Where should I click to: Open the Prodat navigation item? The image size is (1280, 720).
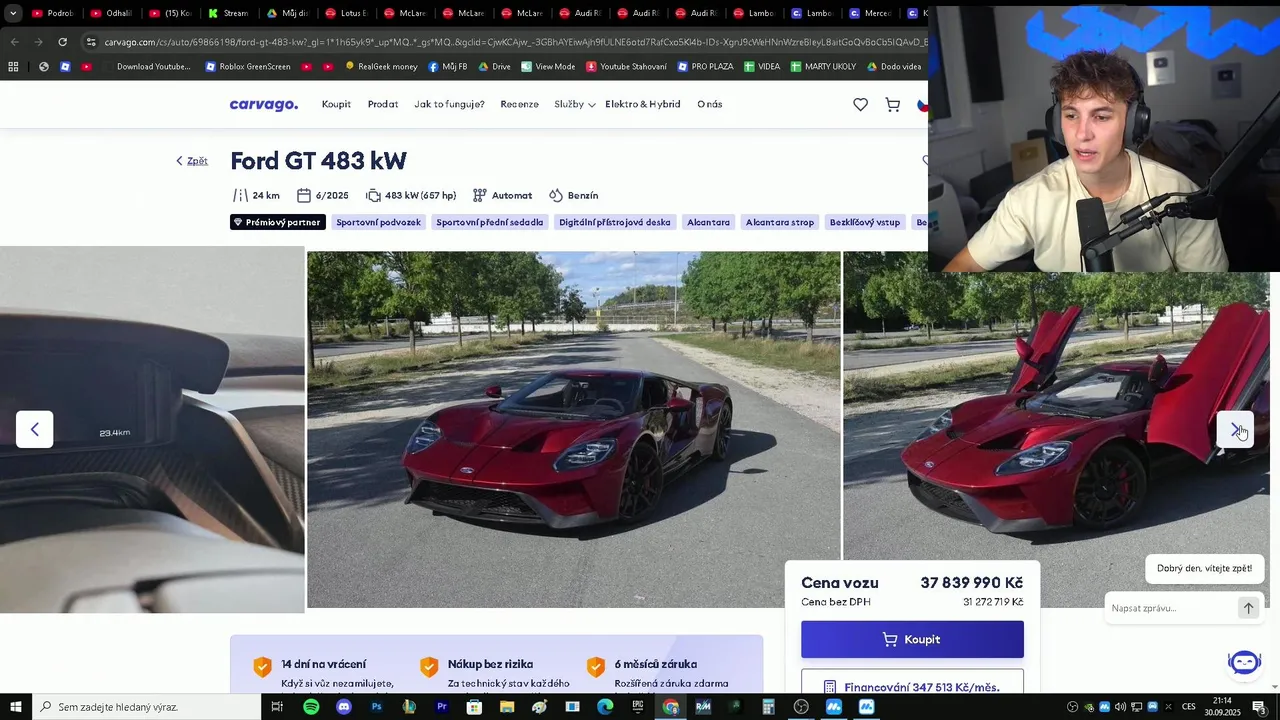click(x=383, y=104)
